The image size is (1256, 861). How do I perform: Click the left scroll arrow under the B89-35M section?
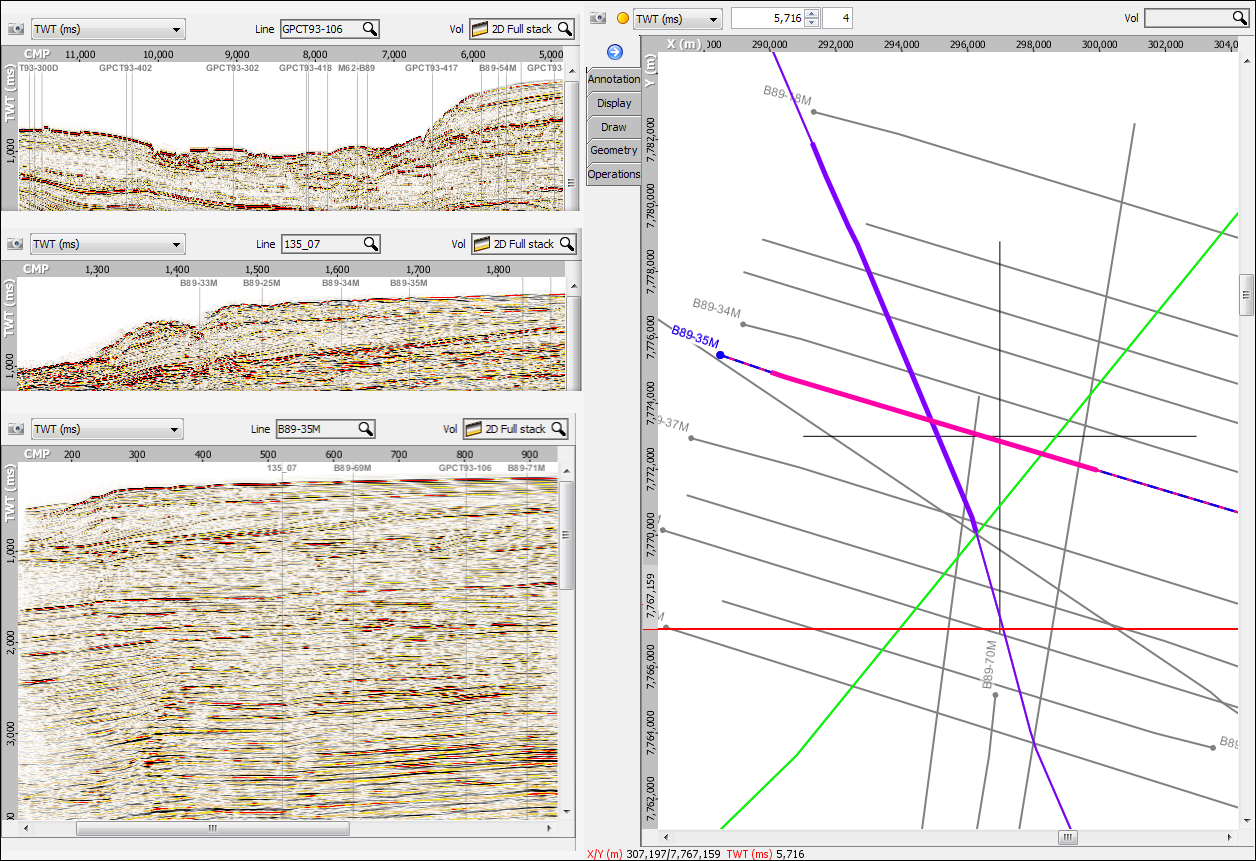(24, 829)
